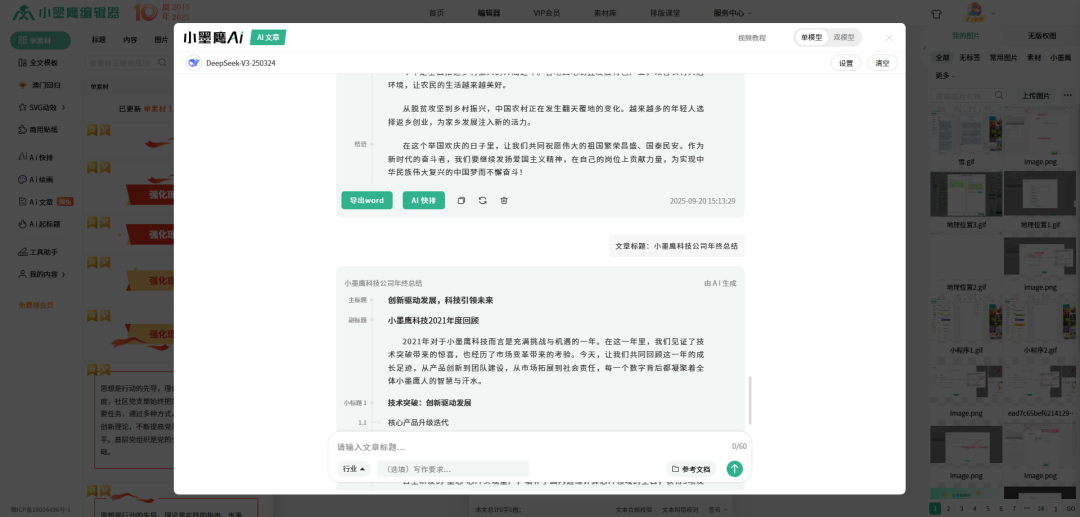This screenshot has height=517, width=1080.
Task: Close the AI 文章 dialog
Action: [x=889, y=38]
